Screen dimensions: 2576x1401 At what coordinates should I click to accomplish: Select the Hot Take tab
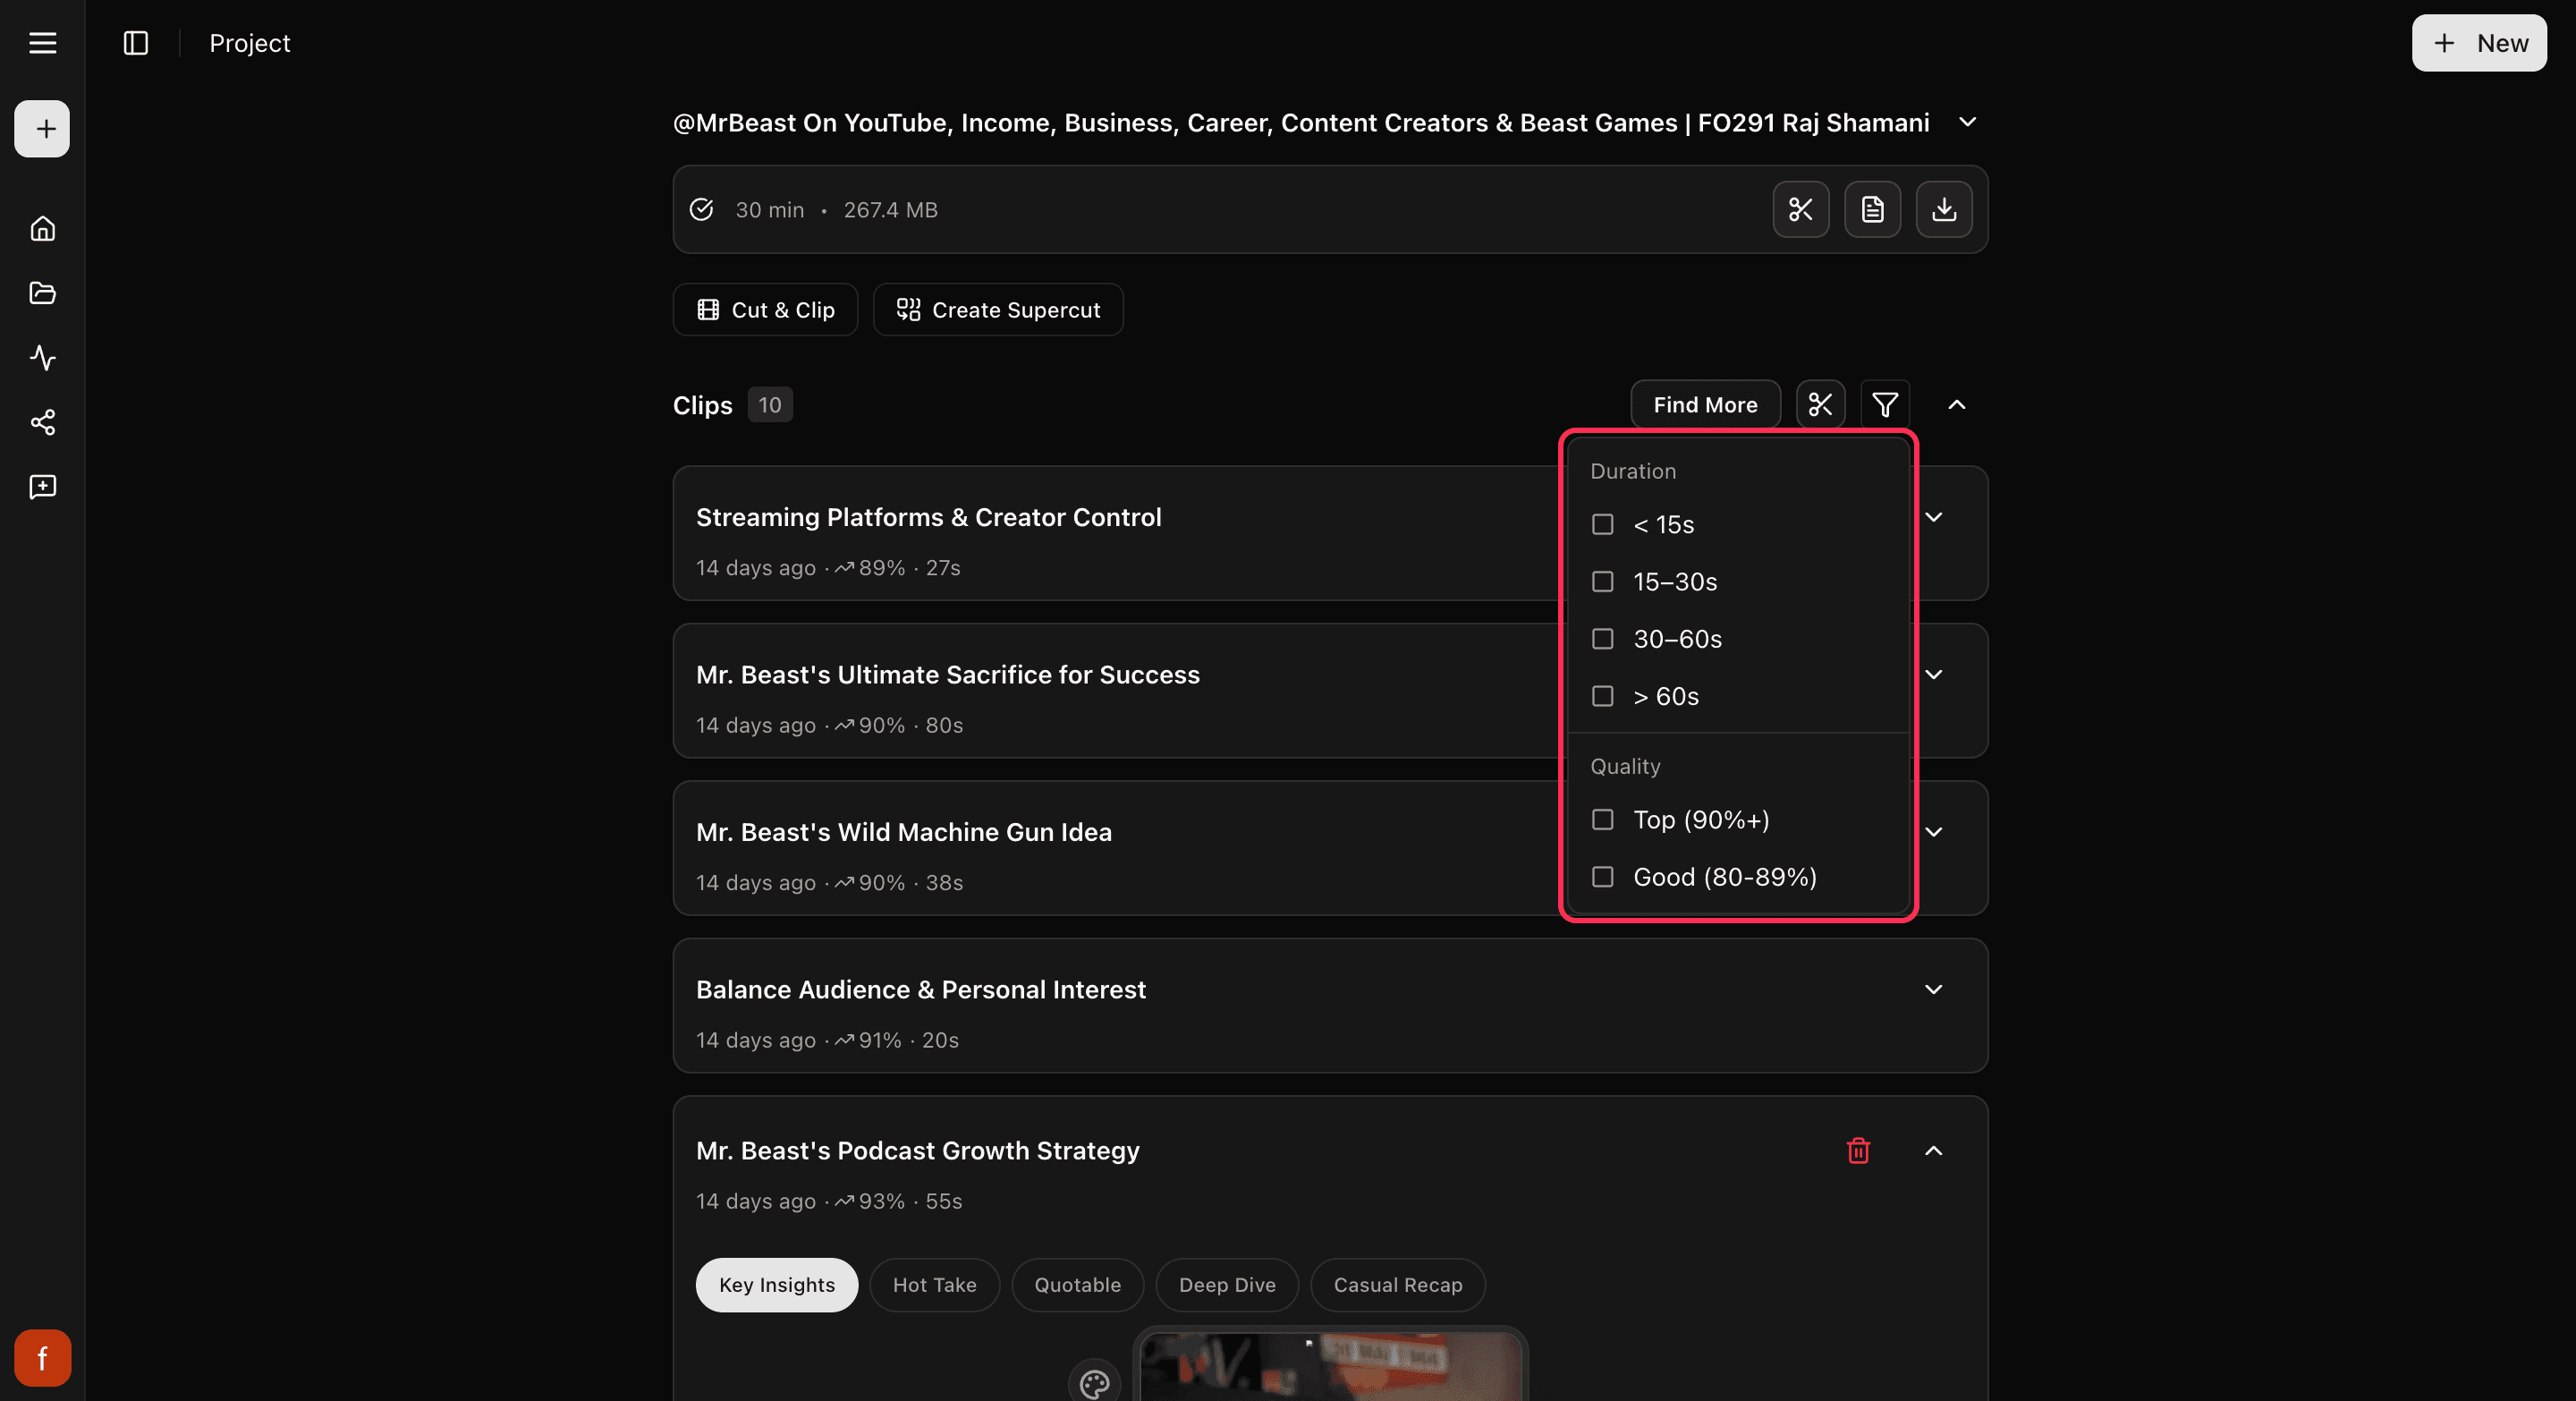934,1285
